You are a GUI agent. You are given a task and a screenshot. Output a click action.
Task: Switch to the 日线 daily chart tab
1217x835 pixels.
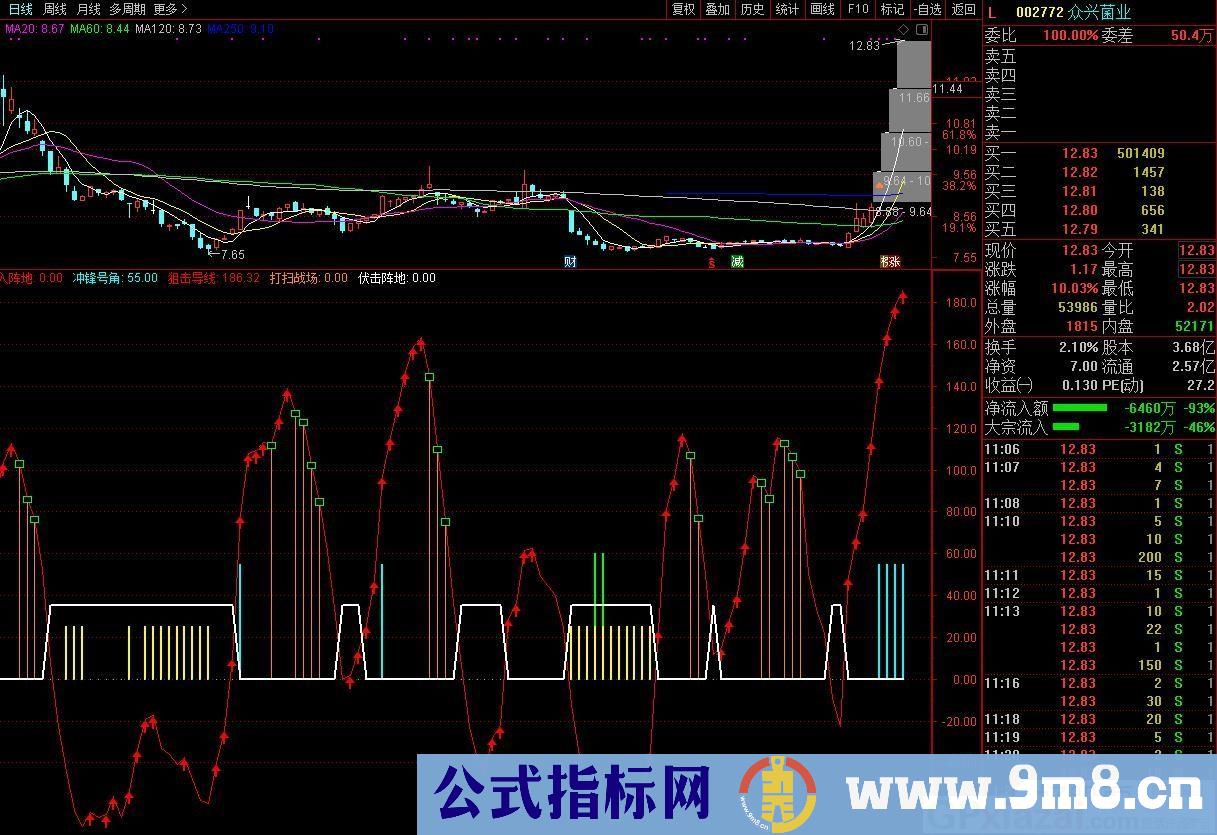click(20, 9)
